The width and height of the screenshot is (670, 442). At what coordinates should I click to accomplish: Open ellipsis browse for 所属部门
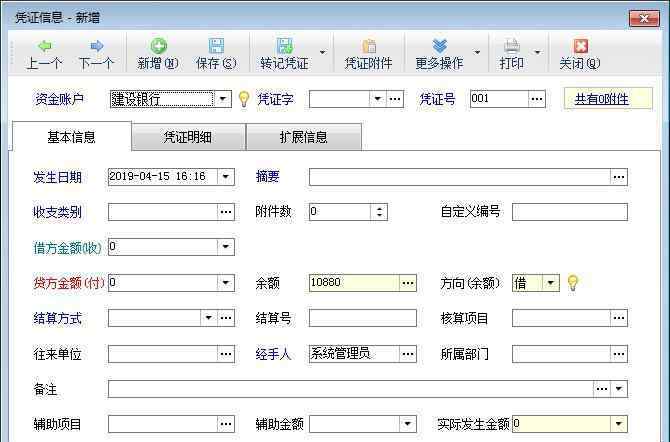[x=619, y=354]
